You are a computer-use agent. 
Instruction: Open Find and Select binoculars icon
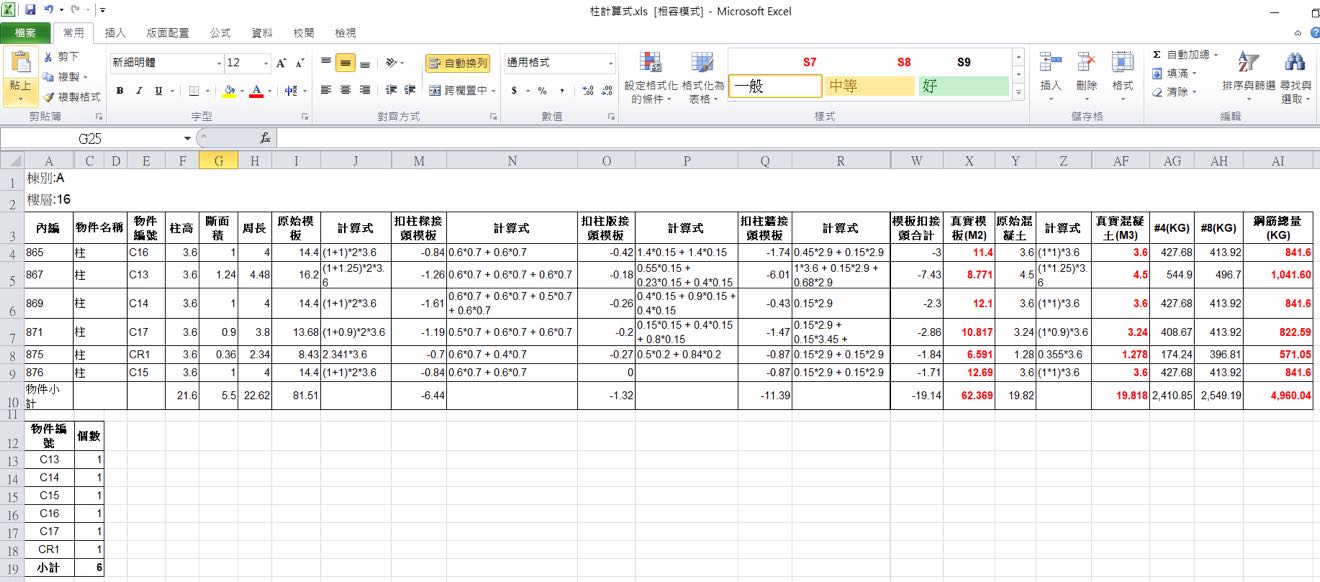[x=1295, y=75]
